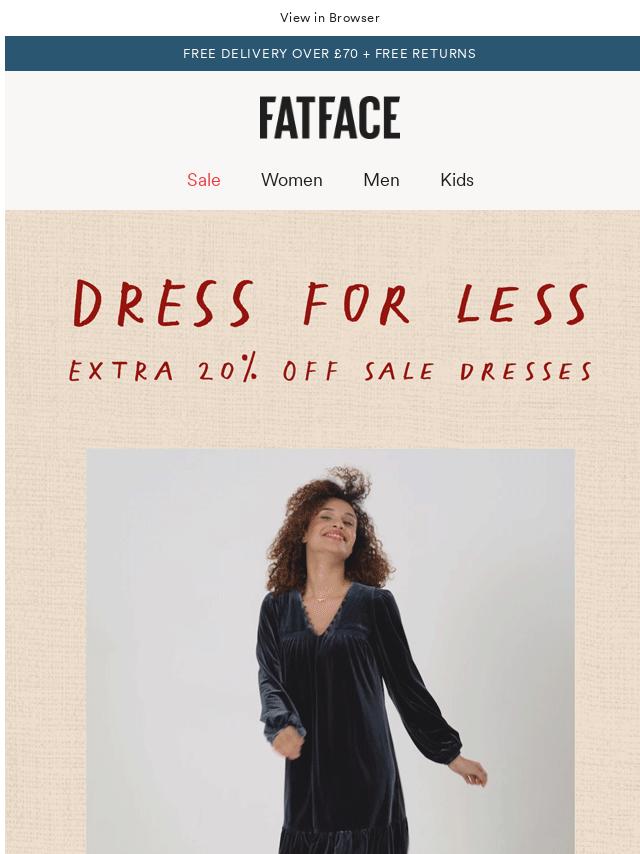Click the model's gold necklace
Viewport: 640px width, 854px height.
click(x=321, y=598)
